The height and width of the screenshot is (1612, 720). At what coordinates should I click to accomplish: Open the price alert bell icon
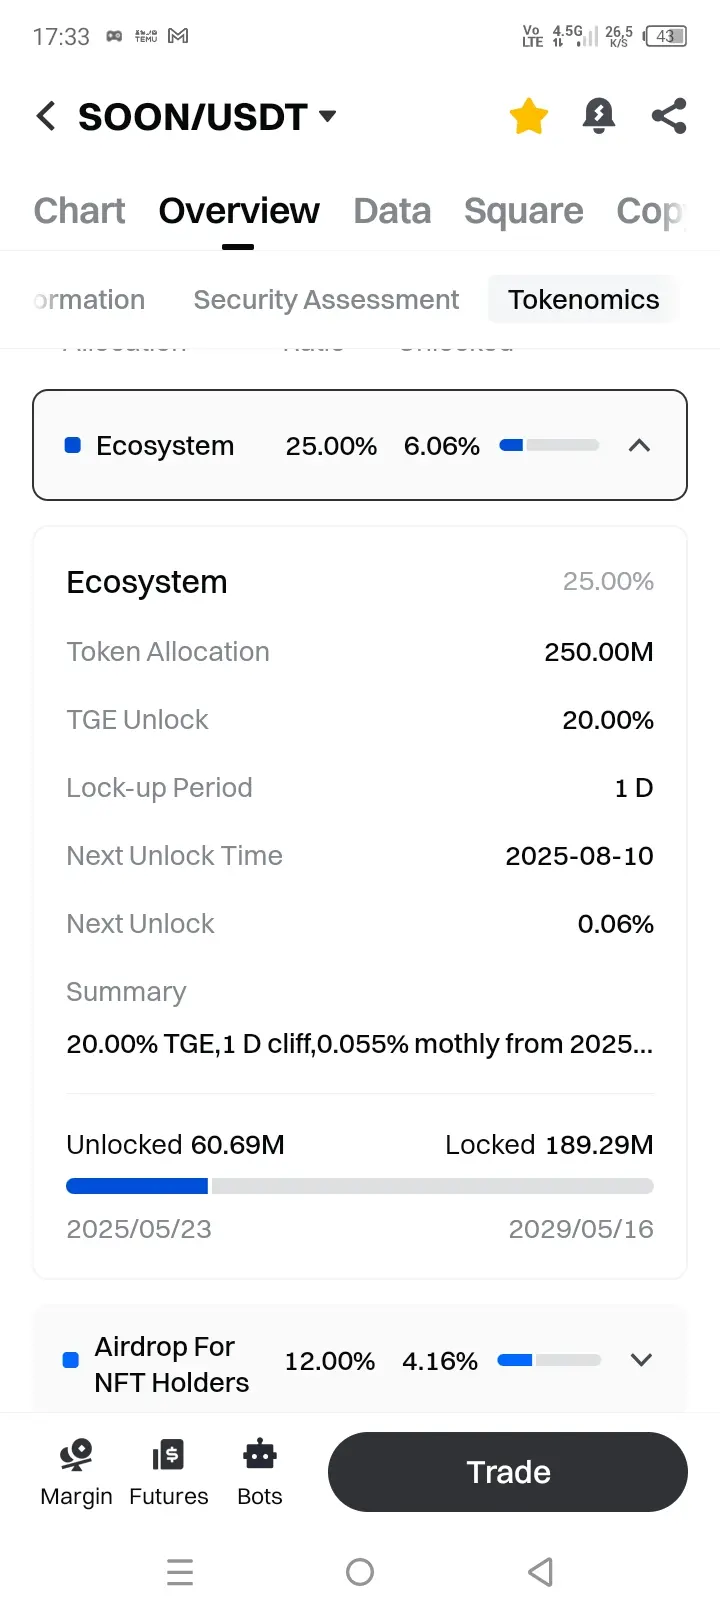click(599, 116)
